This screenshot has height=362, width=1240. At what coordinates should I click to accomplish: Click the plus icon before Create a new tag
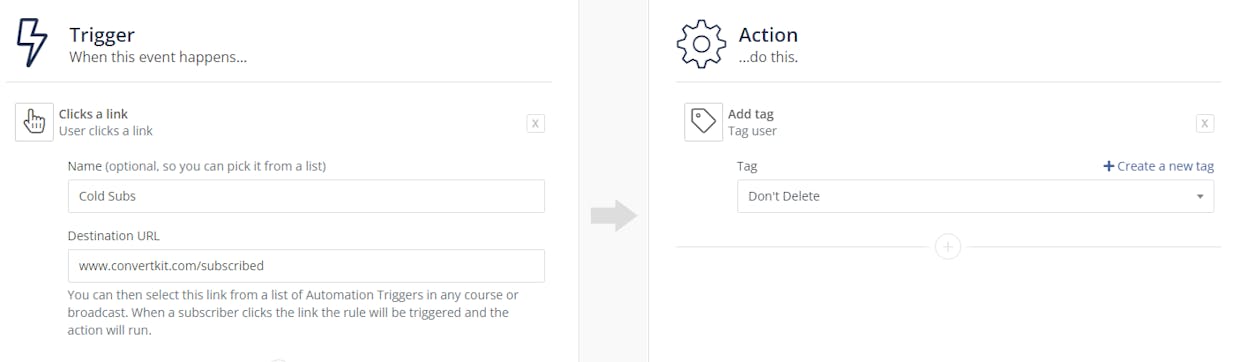pos(1108,166)
